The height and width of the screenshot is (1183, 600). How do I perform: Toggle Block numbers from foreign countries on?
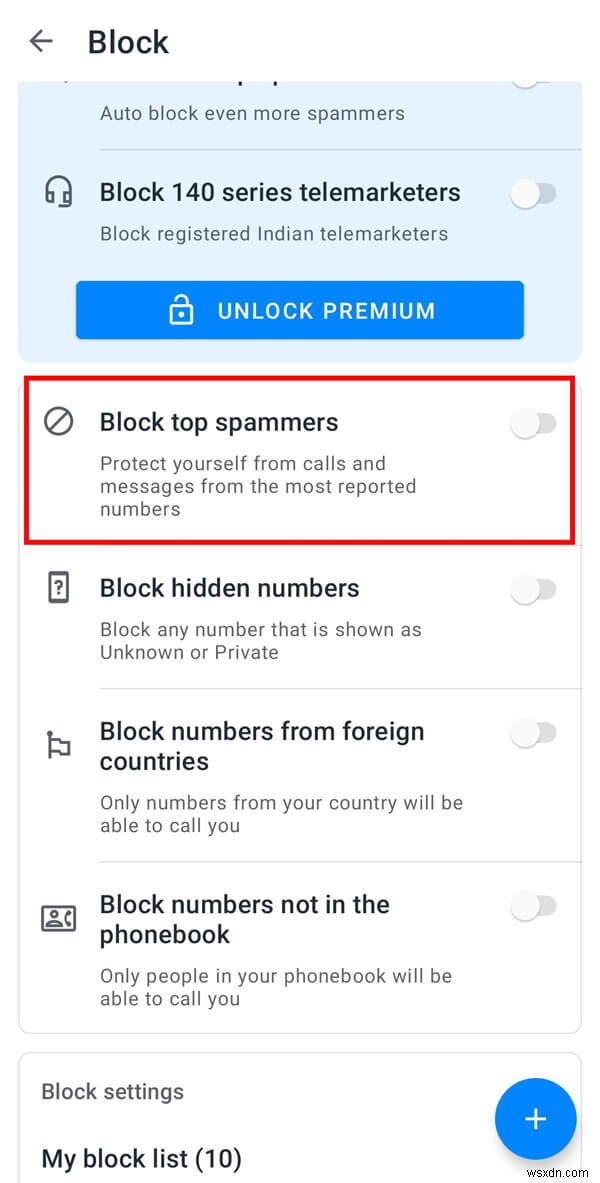[x=534, y=734]
